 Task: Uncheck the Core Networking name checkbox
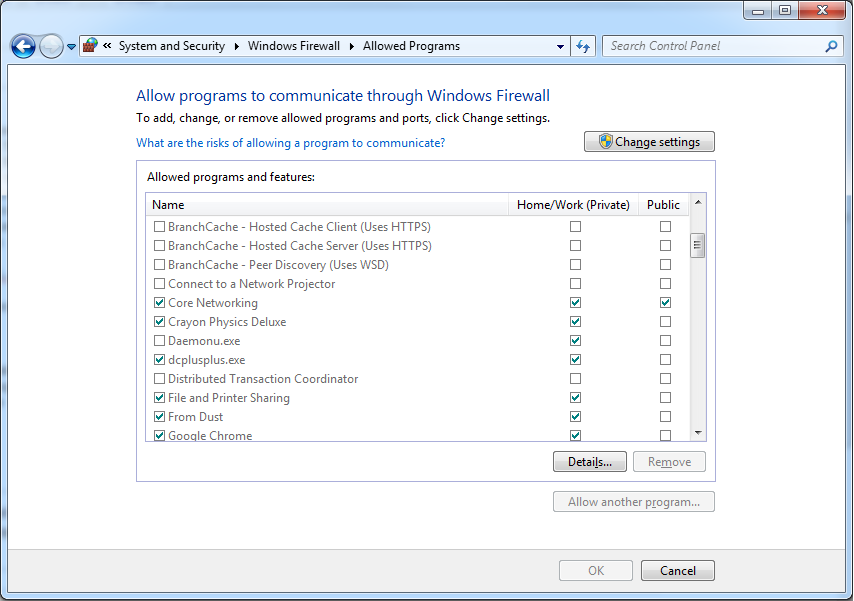coord(160,302)
